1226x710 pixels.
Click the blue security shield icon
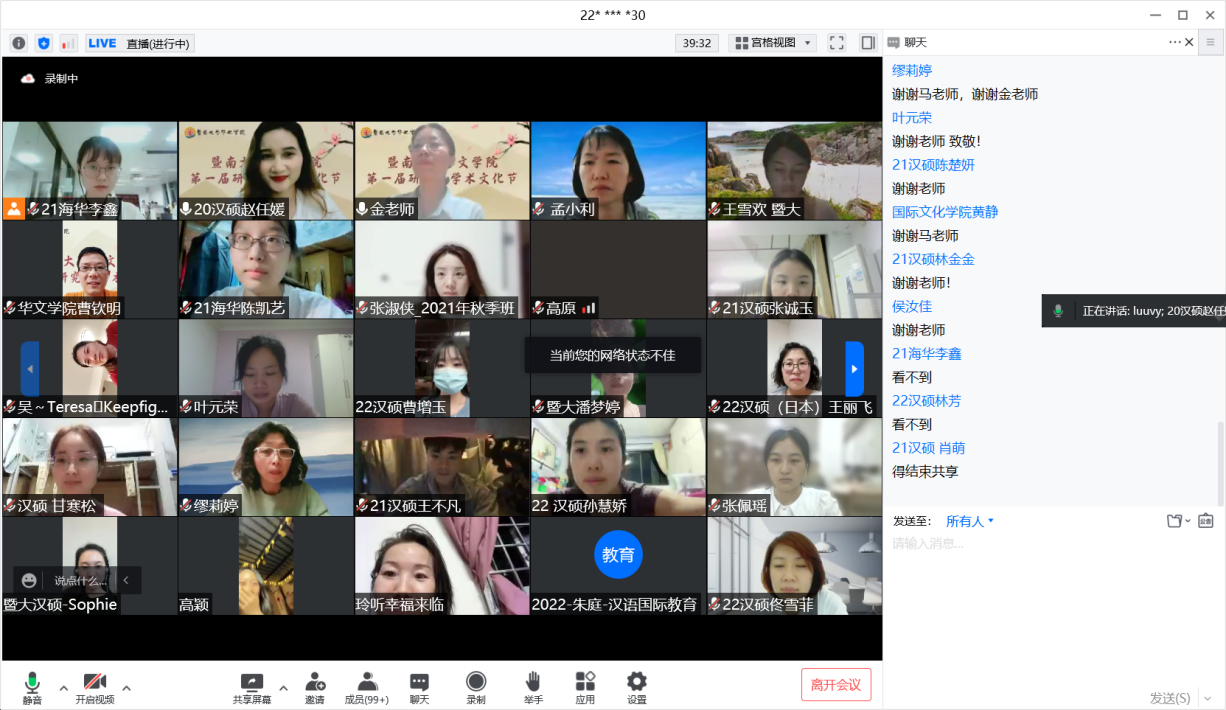point(43,43)
